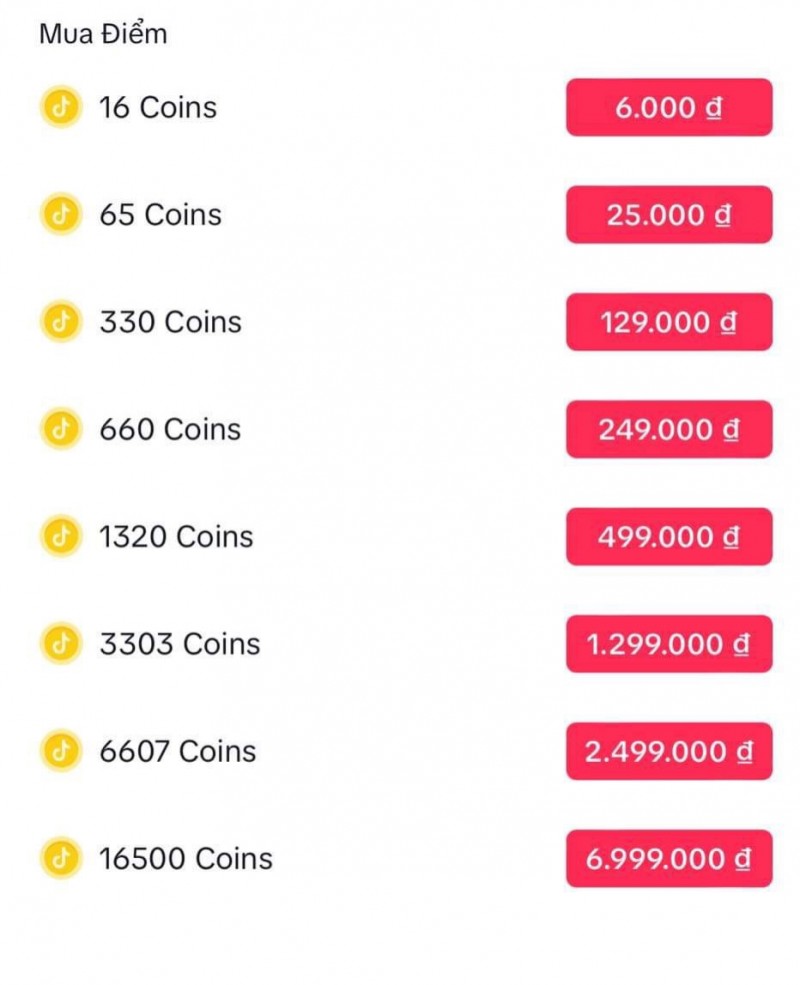The width and height of the screenshot is (800, 985).
Task: Click the coin icon beside 330 Coins
Action: (60, 322)
